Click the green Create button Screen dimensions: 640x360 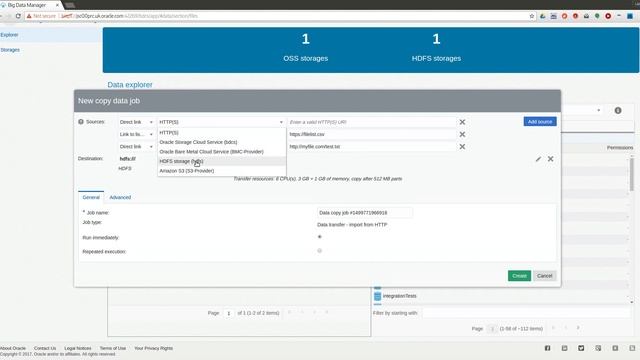[x=519, y=276]
